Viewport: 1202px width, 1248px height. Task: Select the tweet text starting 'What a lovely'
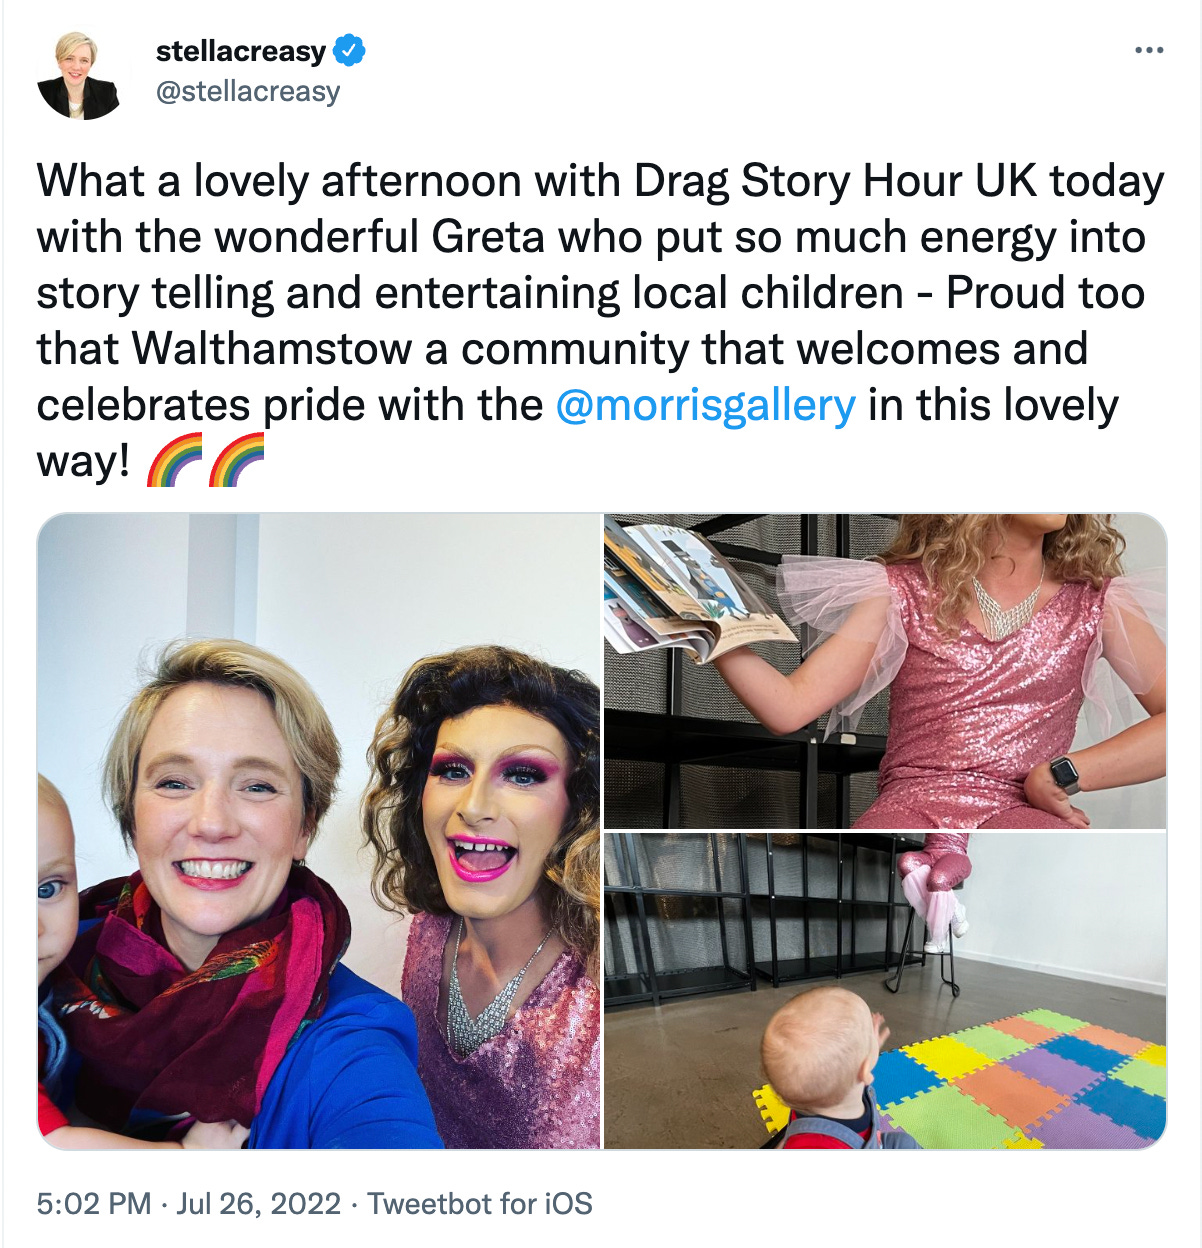pyautogui.click(x=601, y=321)
